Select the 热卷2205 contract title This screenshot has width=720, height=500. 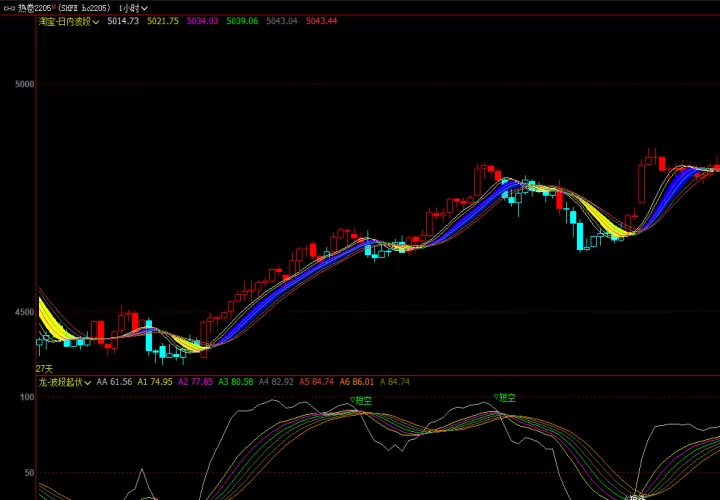pos(36,8)
